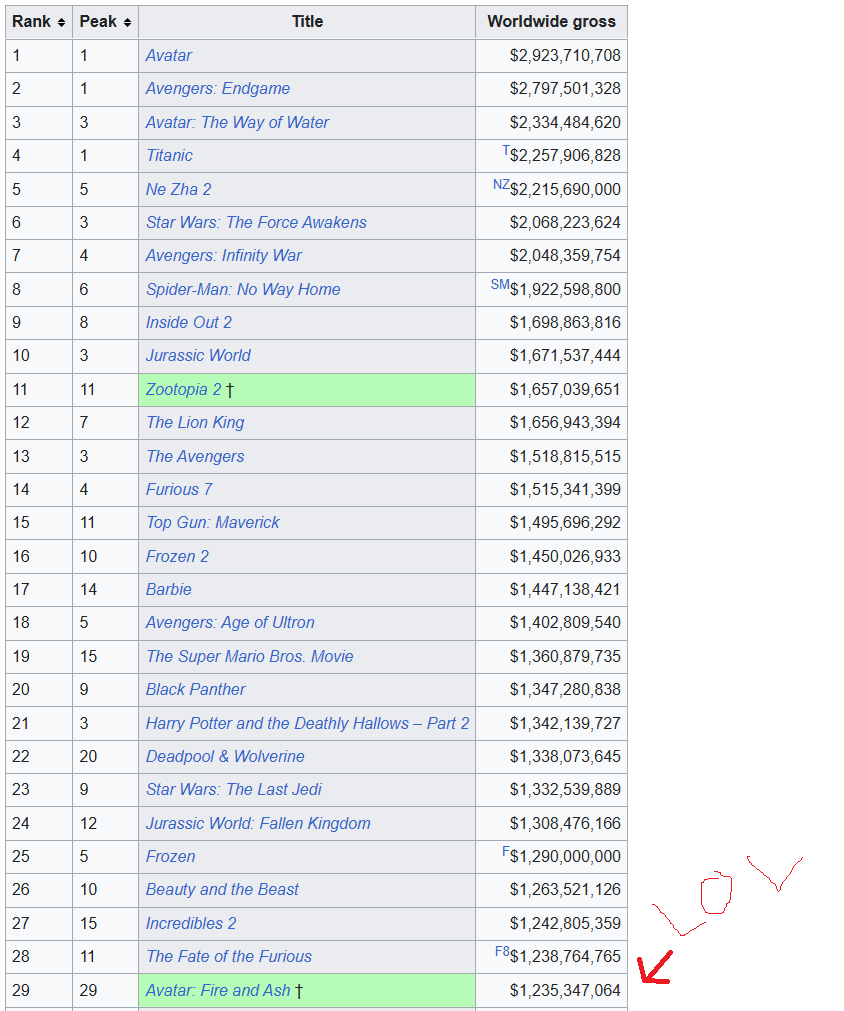
Task: Select the gross value $1,447,138,421
Action: 565,589
